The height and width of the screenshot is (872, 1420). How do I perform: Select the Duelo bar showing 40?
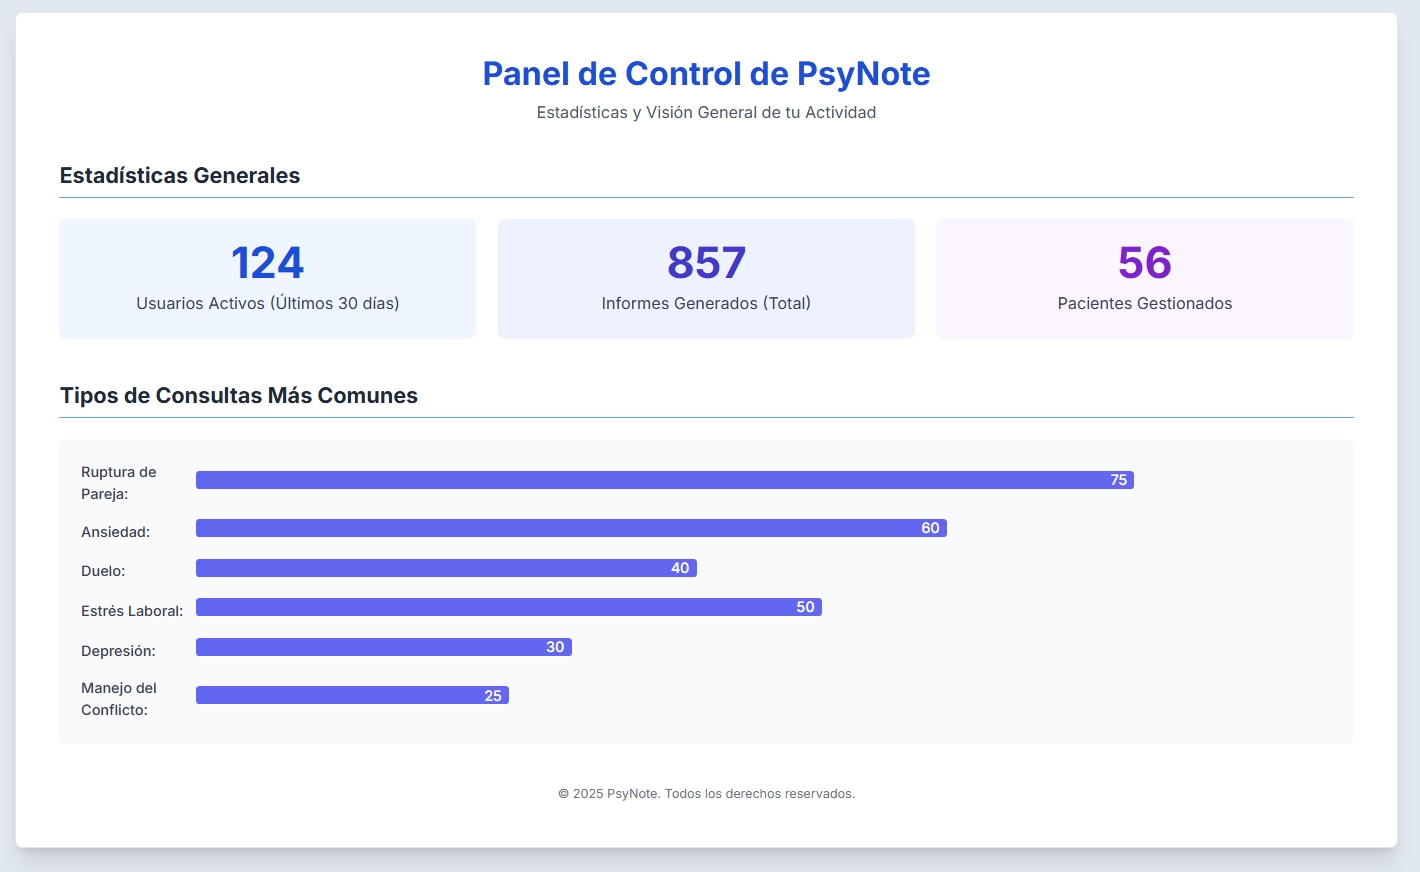[x=445, y=568]
